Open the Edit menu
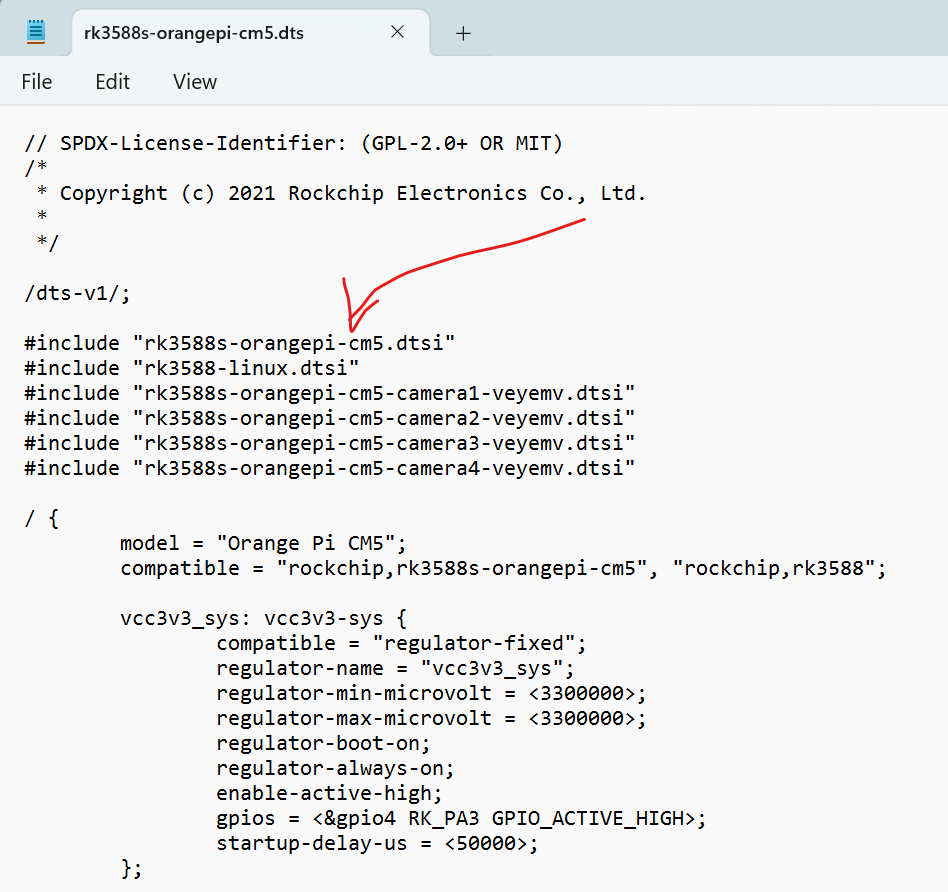 [x=112, y=82]
